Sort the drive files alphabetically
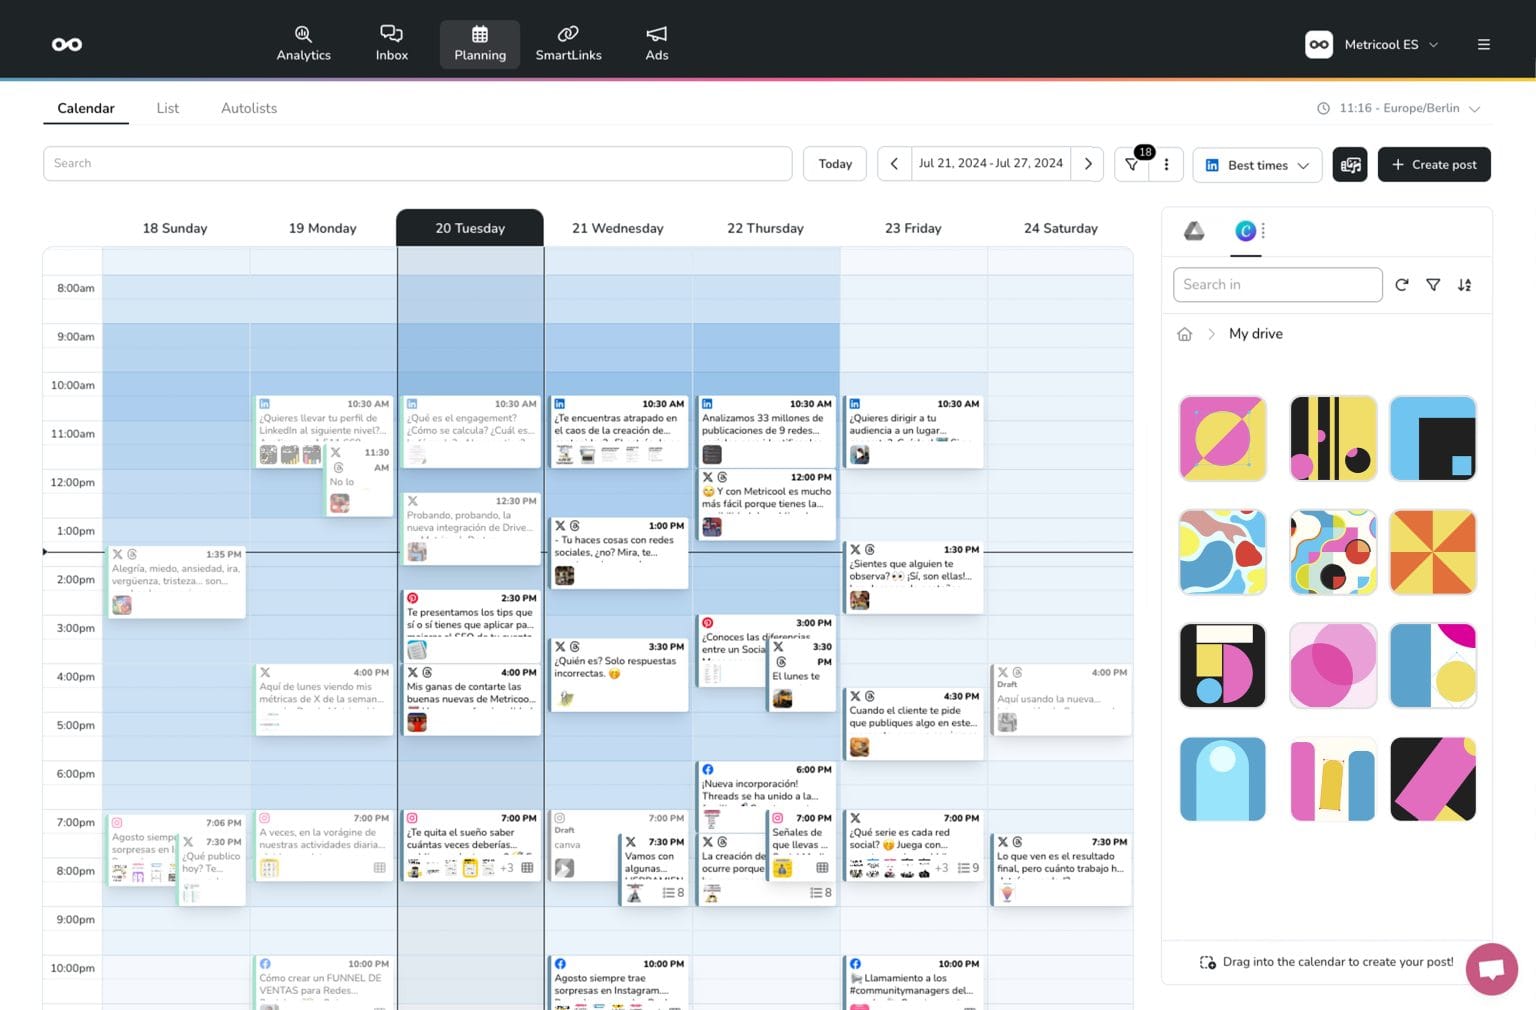Screen dimensions: 1536x1010 pos(1464,285)
